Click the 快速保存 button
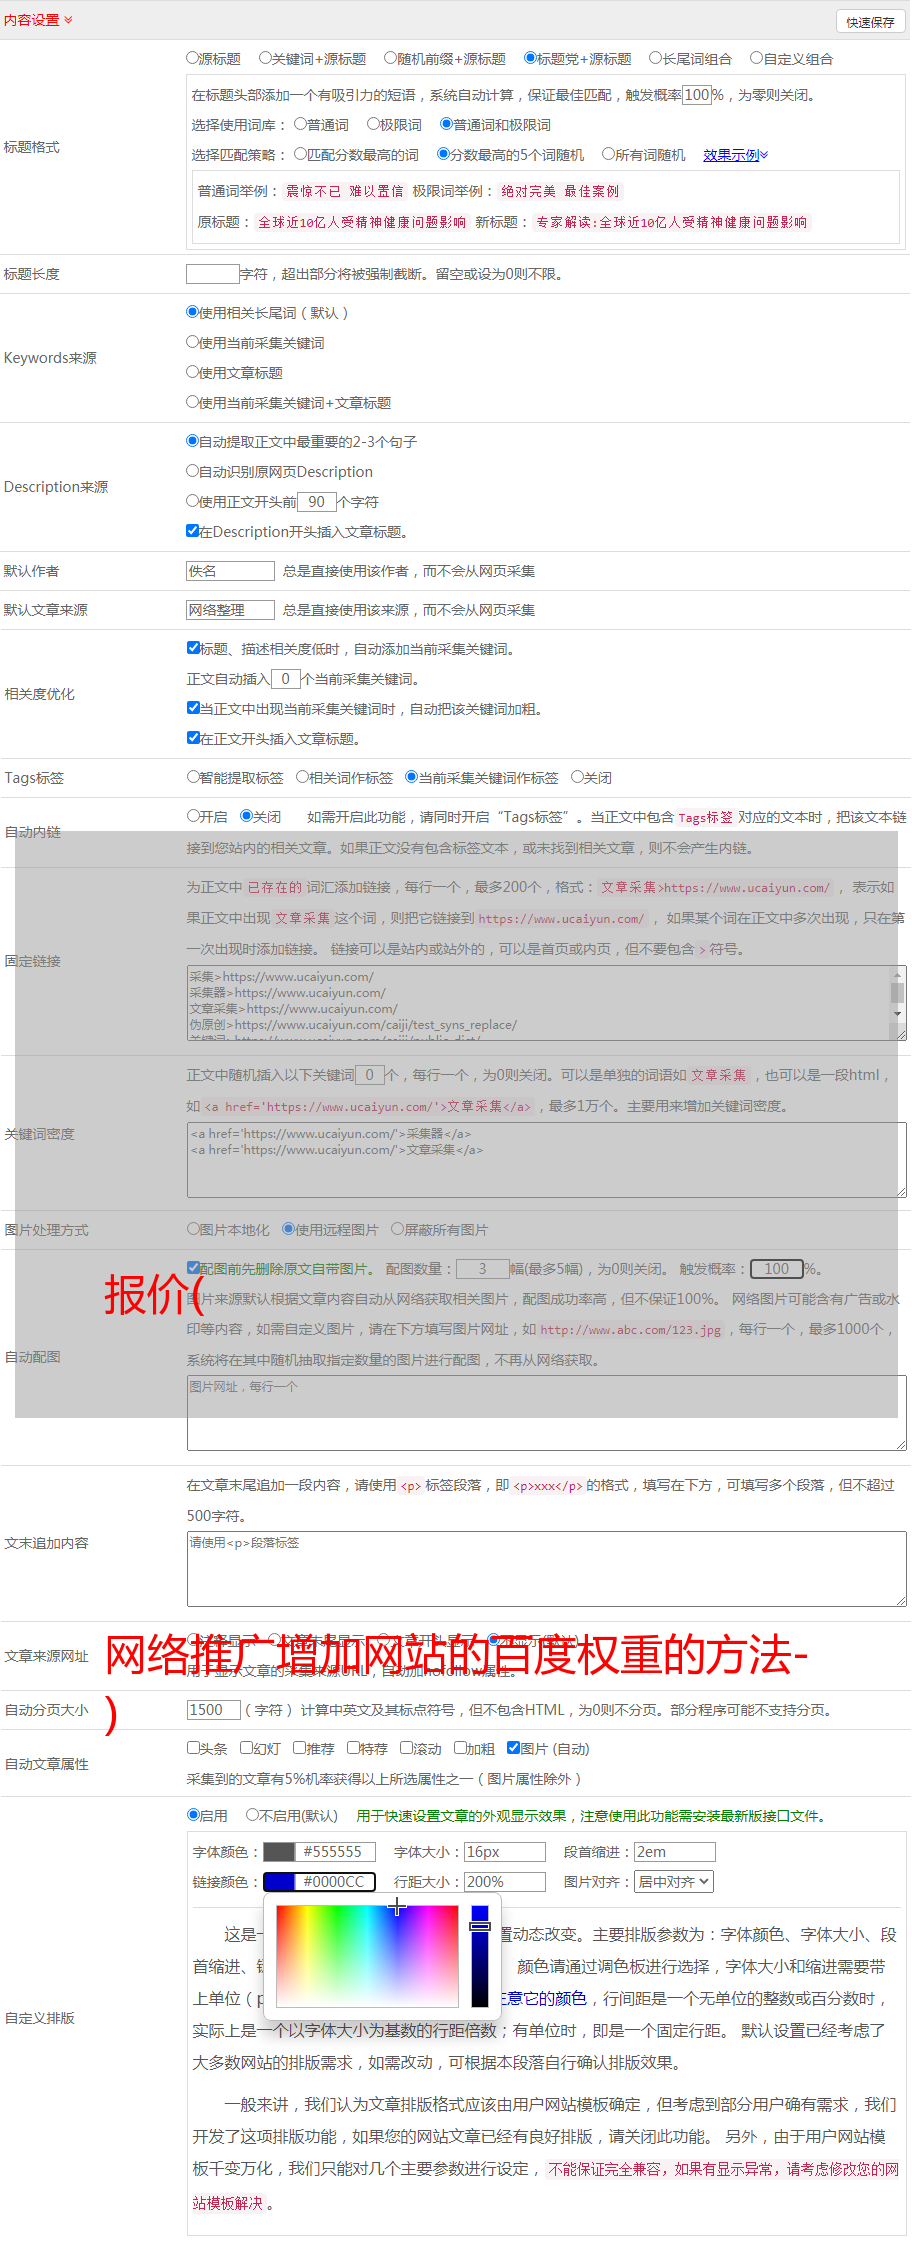This screenshot has height=2249, width=912. [870, 21]
